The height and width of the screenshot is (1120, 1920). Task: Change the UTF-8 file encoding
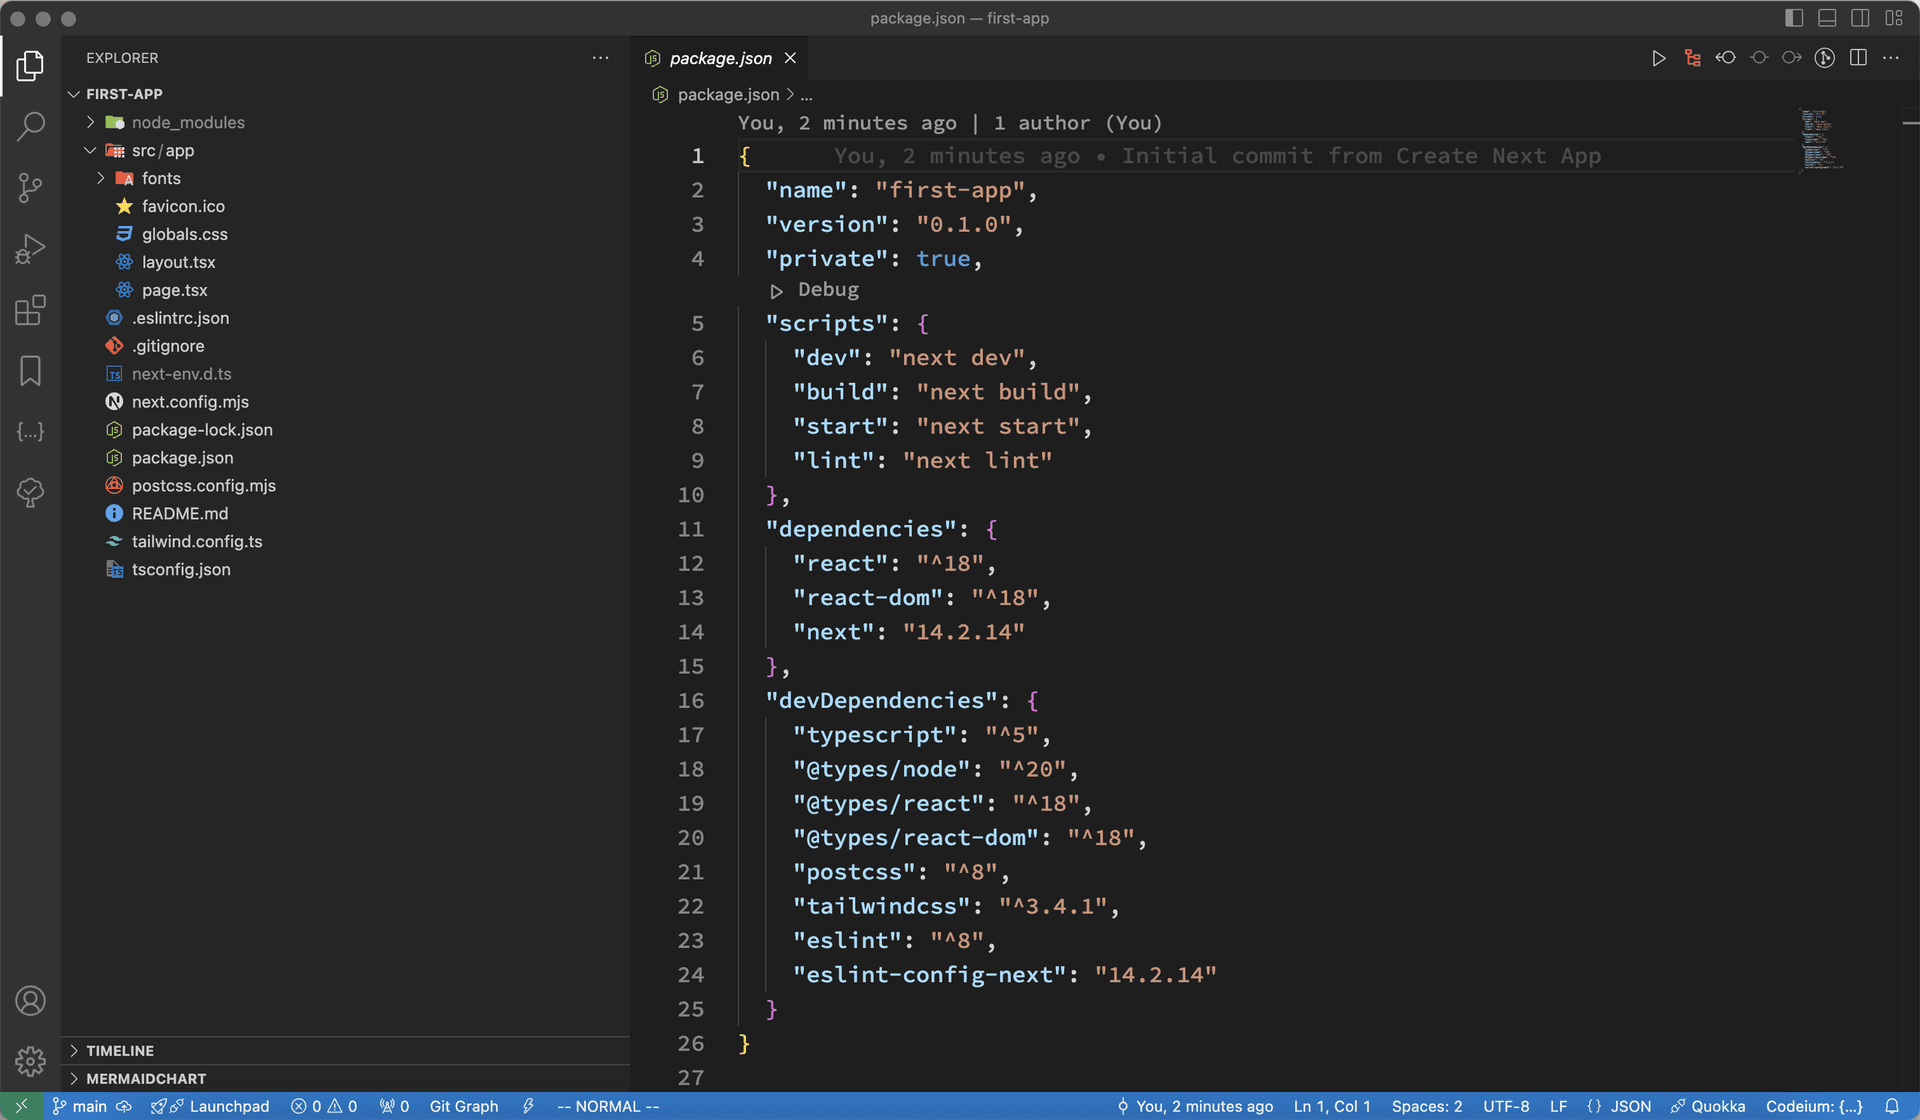pyautogui.click(x=1506, y=1106)
